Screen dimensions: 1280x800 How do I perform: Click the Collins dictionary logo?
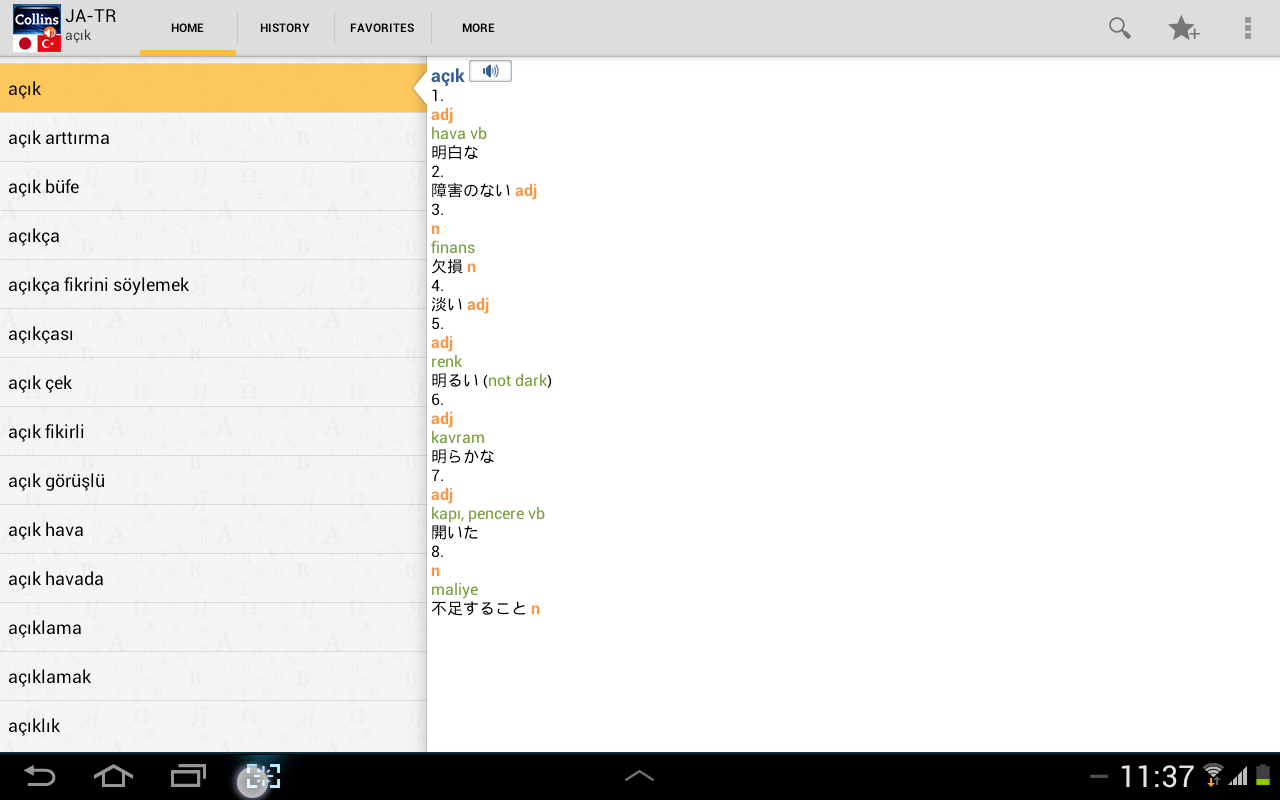point(34,27)
